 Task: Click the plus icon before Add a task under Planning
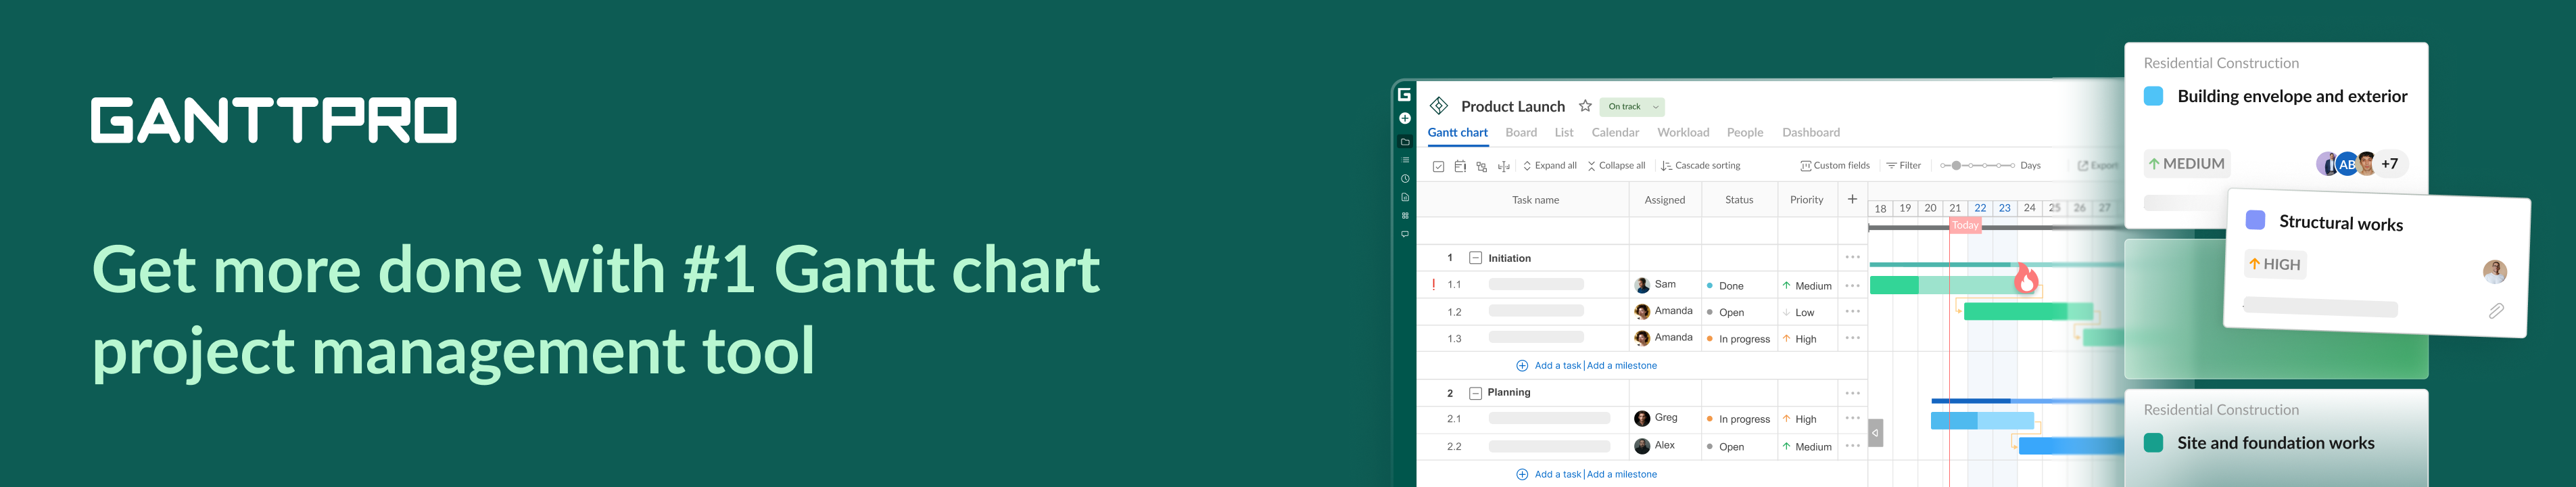[1522, 474]
